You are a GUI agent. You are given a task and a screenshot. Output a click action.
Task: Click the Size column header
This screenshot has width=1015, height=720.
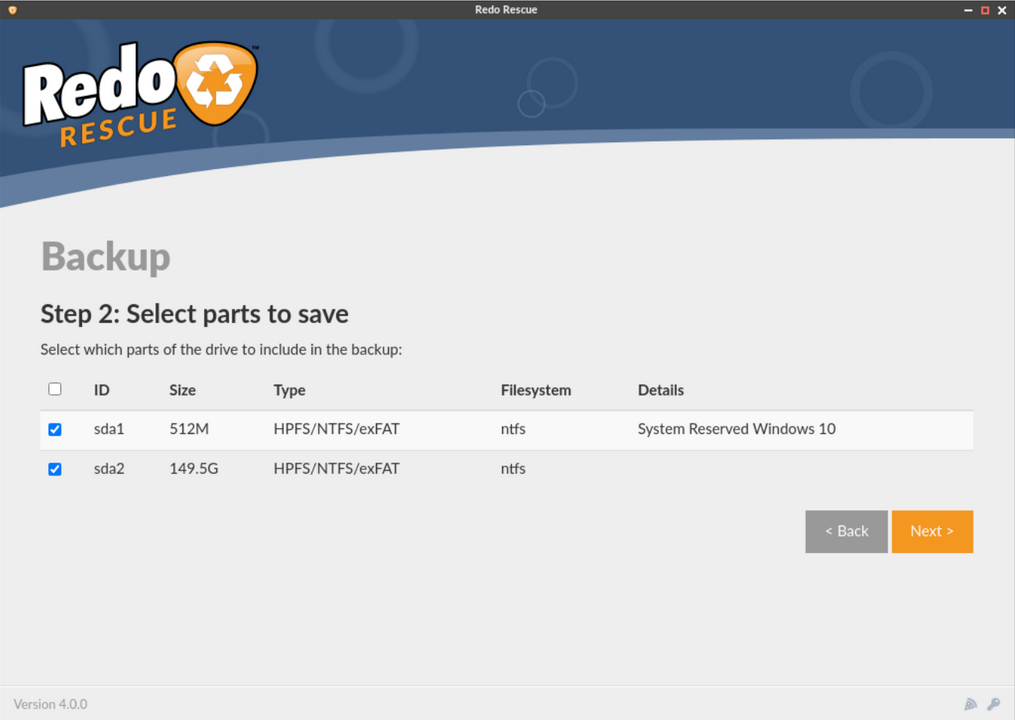183,390
